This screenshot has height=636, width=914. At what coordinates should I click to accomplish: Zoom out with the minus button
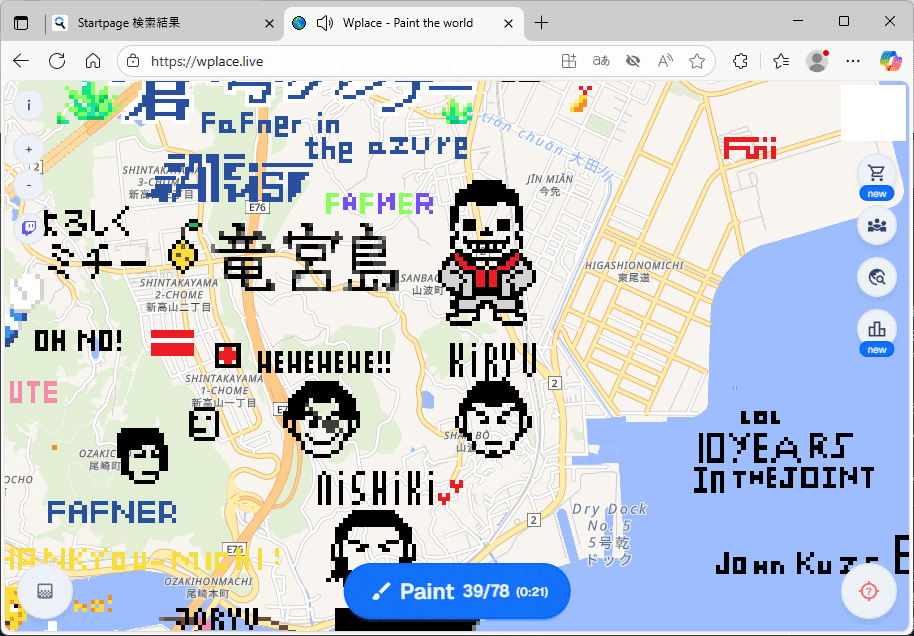click(x=28, y=185)
